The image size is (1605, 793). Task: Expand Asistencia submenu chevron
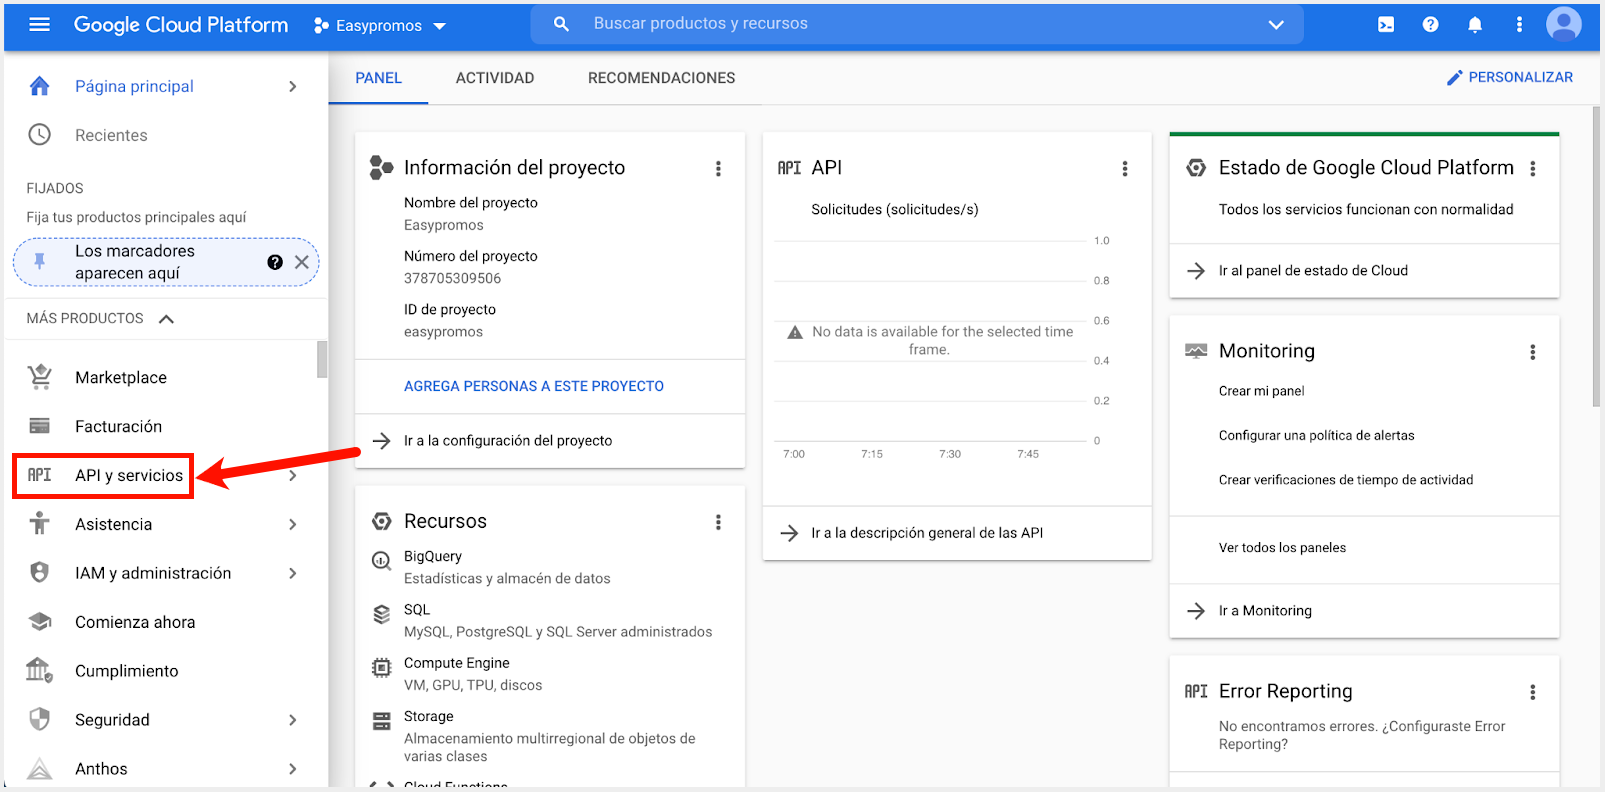293,524
